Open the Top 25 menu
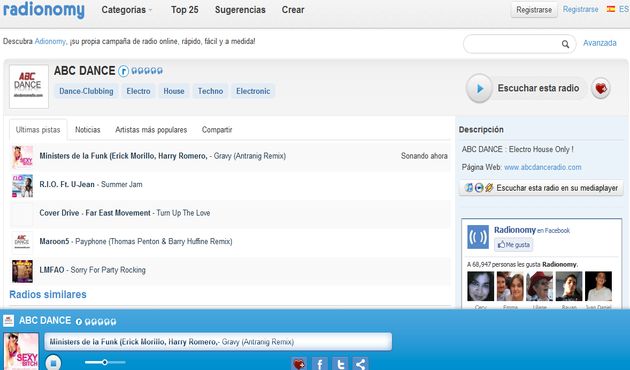The image size is (630, 370). coord(184,10)
